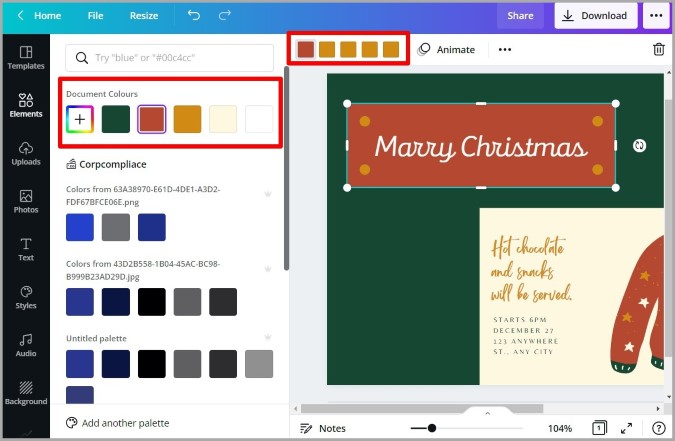
Task: Open the top-right more menu
Action: pyautogui.click(x=656, y=16)
